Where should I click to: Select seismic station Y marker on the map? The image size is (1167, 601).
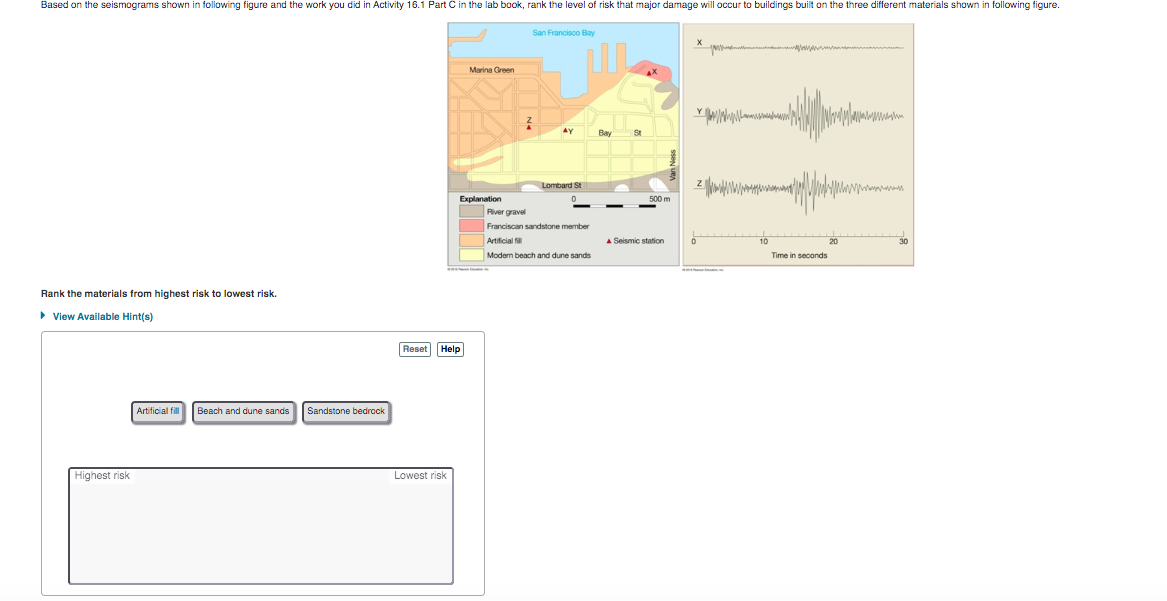point(565,130)
